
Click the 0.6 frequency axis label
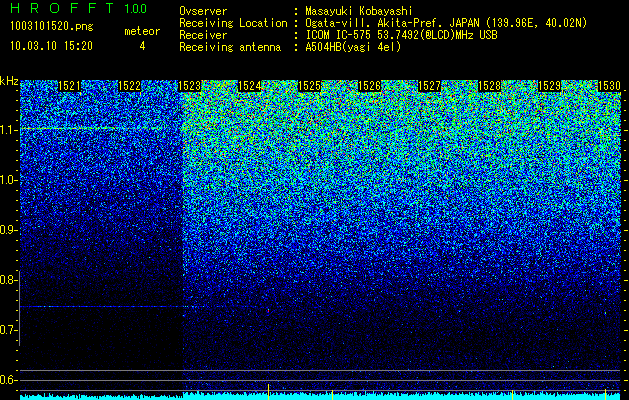coord(7,380)
